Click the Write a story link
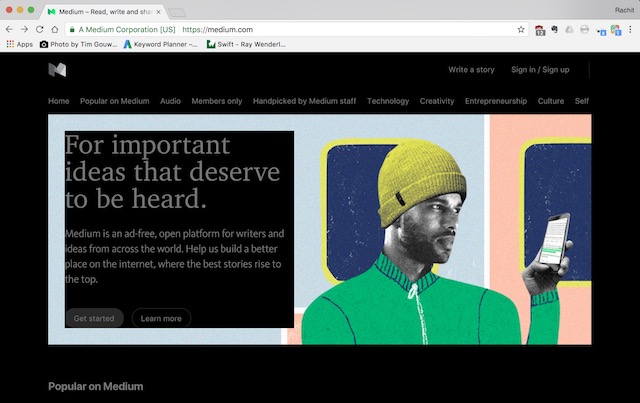Viewport: 640px width, 403px height. [x=471, y=70]
